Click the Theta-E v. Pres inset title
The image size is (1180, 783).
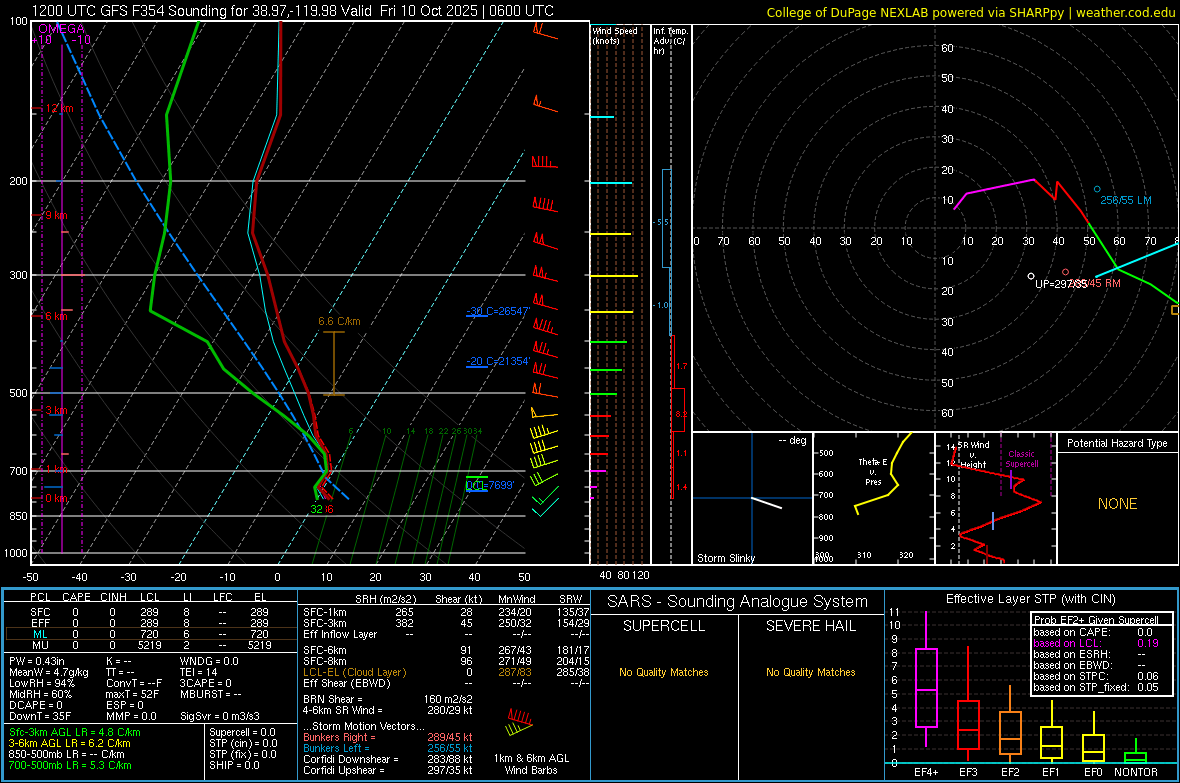tap(872, 471)
